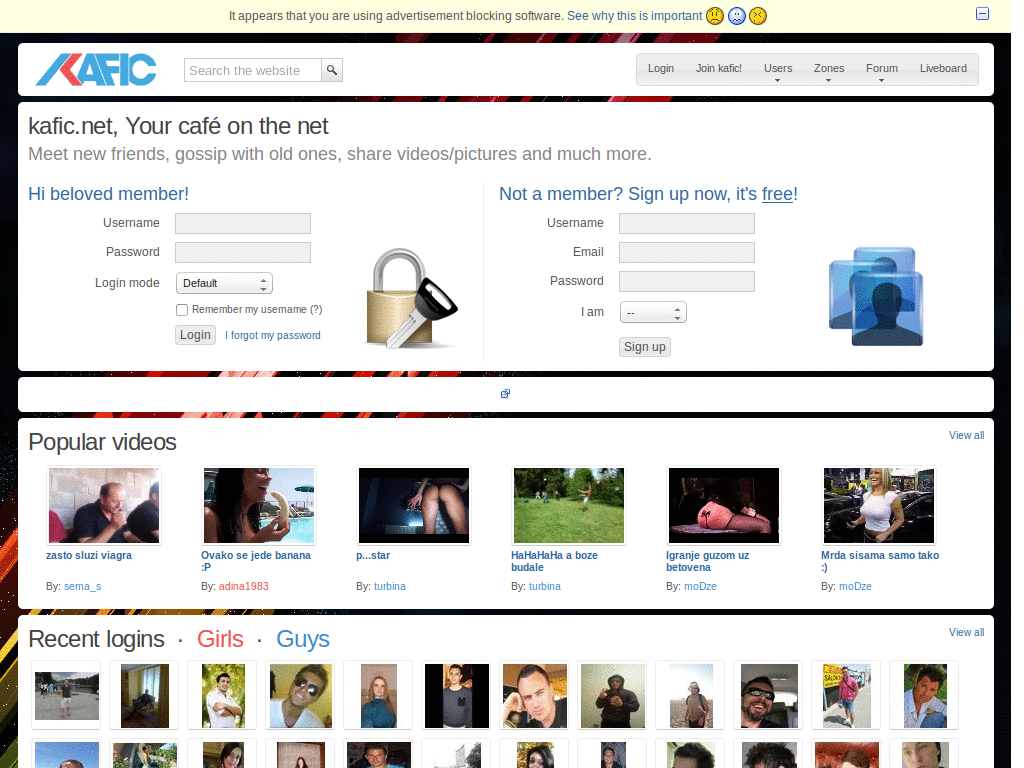This screenshot has width=1024, height=768.
Task: Click I forgot my password link
Action: 273,336
